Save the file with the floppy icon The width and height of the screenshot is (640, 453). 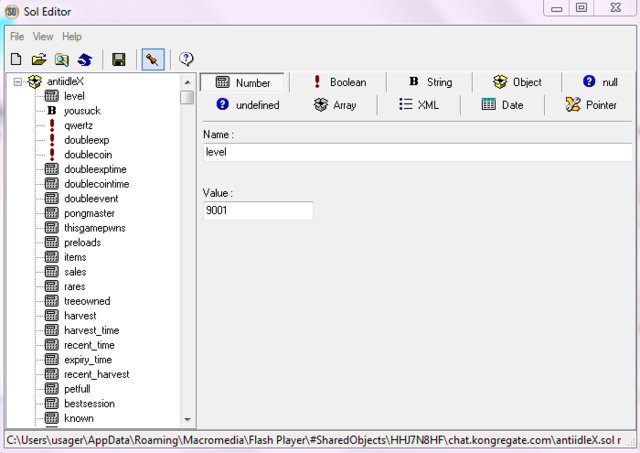pos(119,60)
